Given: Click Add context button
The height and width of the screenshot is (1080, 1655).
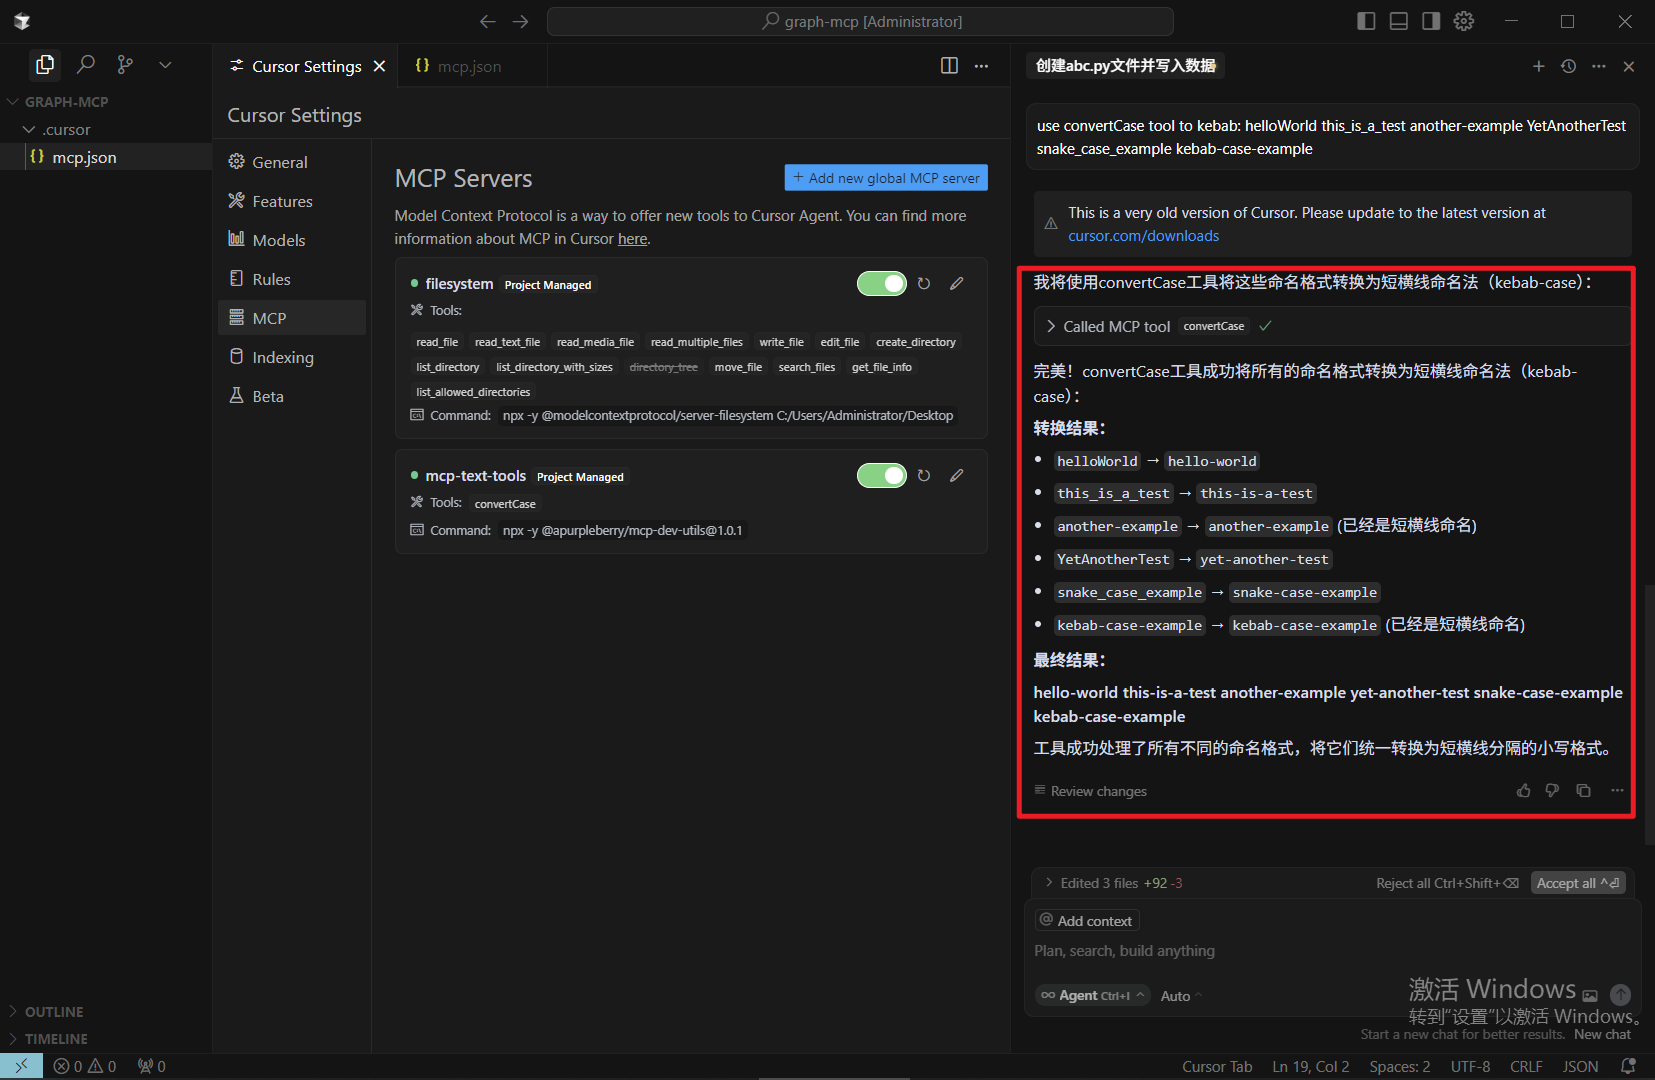Looking at the screenshot, I should (1086, 921).
